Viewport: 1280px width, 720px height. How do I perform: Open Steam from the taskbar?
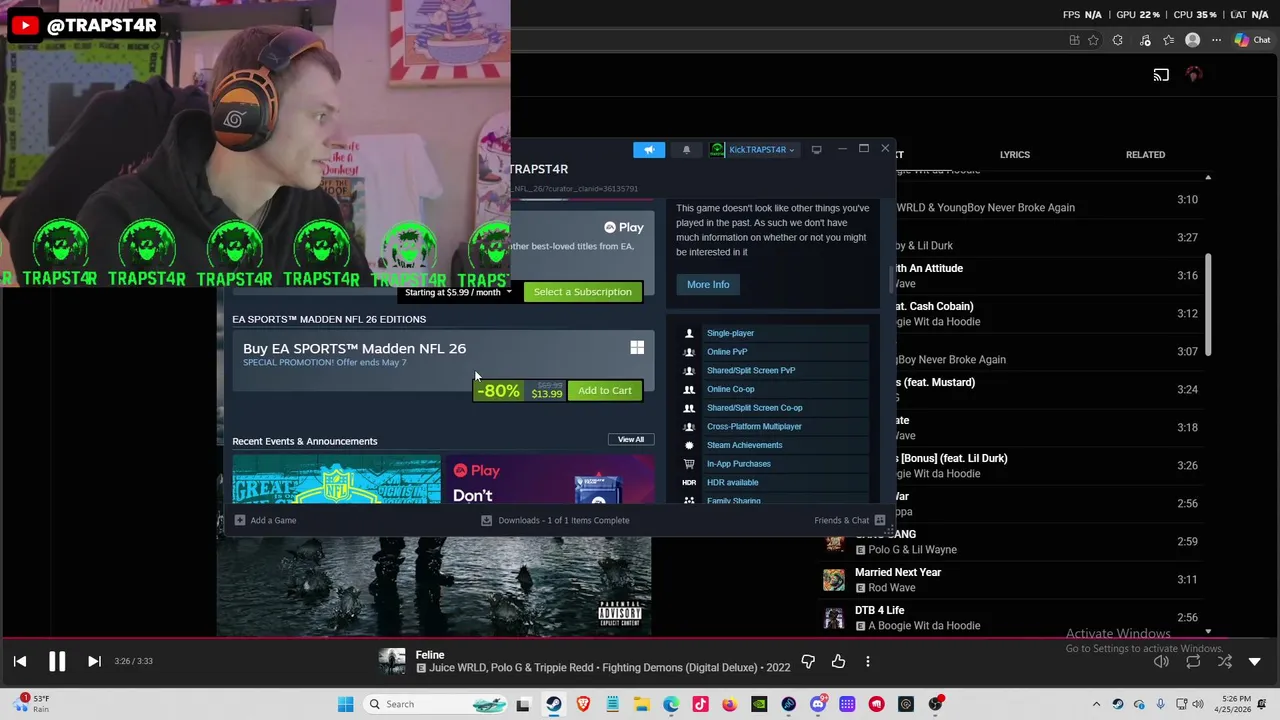point(553,704)
